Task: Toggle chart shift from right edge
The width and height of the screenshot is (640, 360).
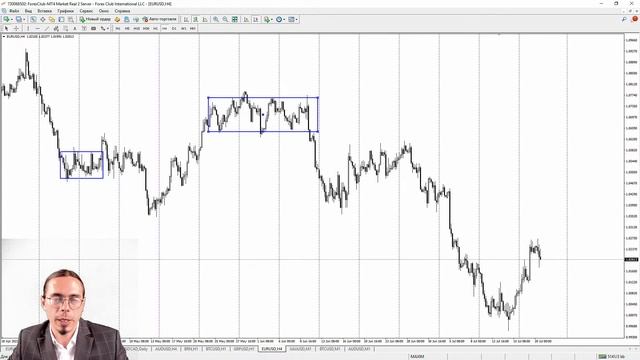Action: (256, 19)
